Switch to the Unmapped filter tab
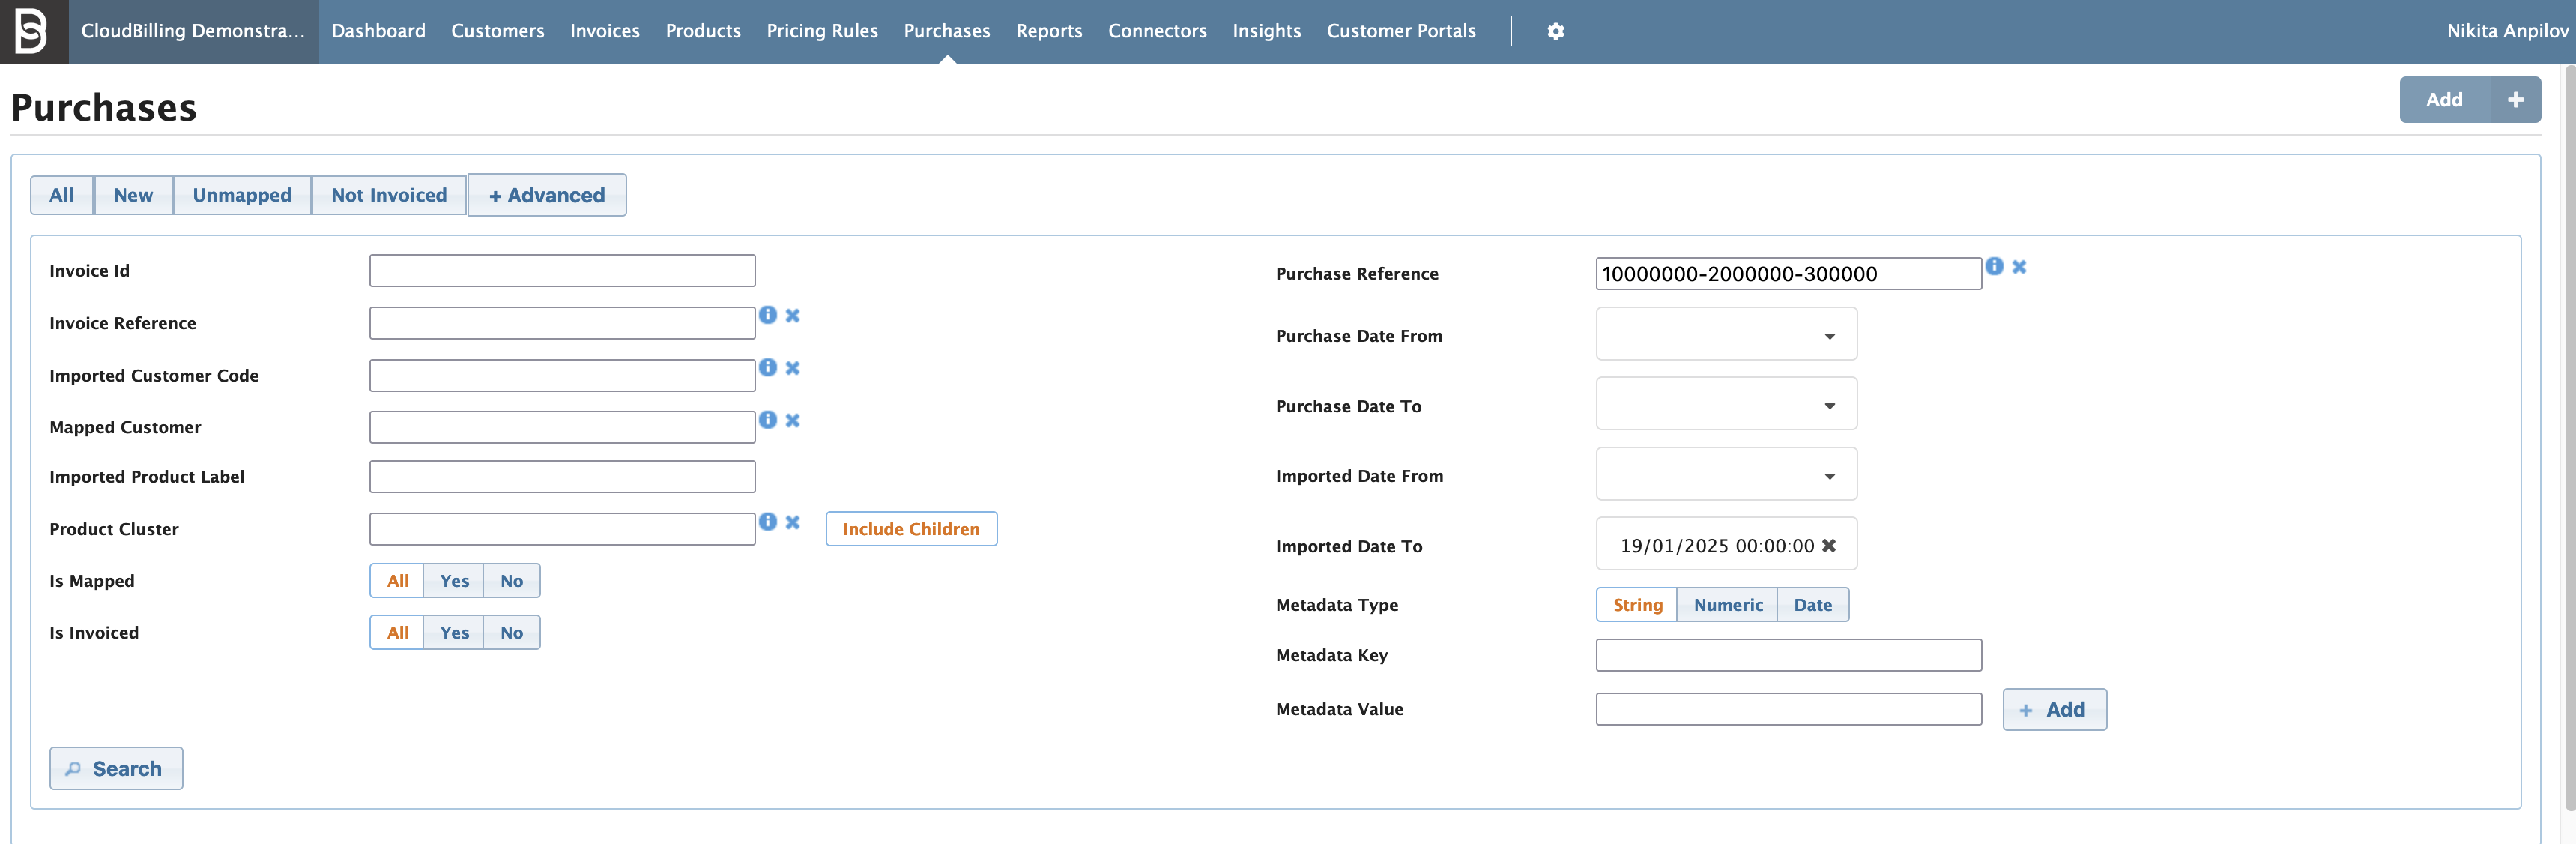 point(241,194)
